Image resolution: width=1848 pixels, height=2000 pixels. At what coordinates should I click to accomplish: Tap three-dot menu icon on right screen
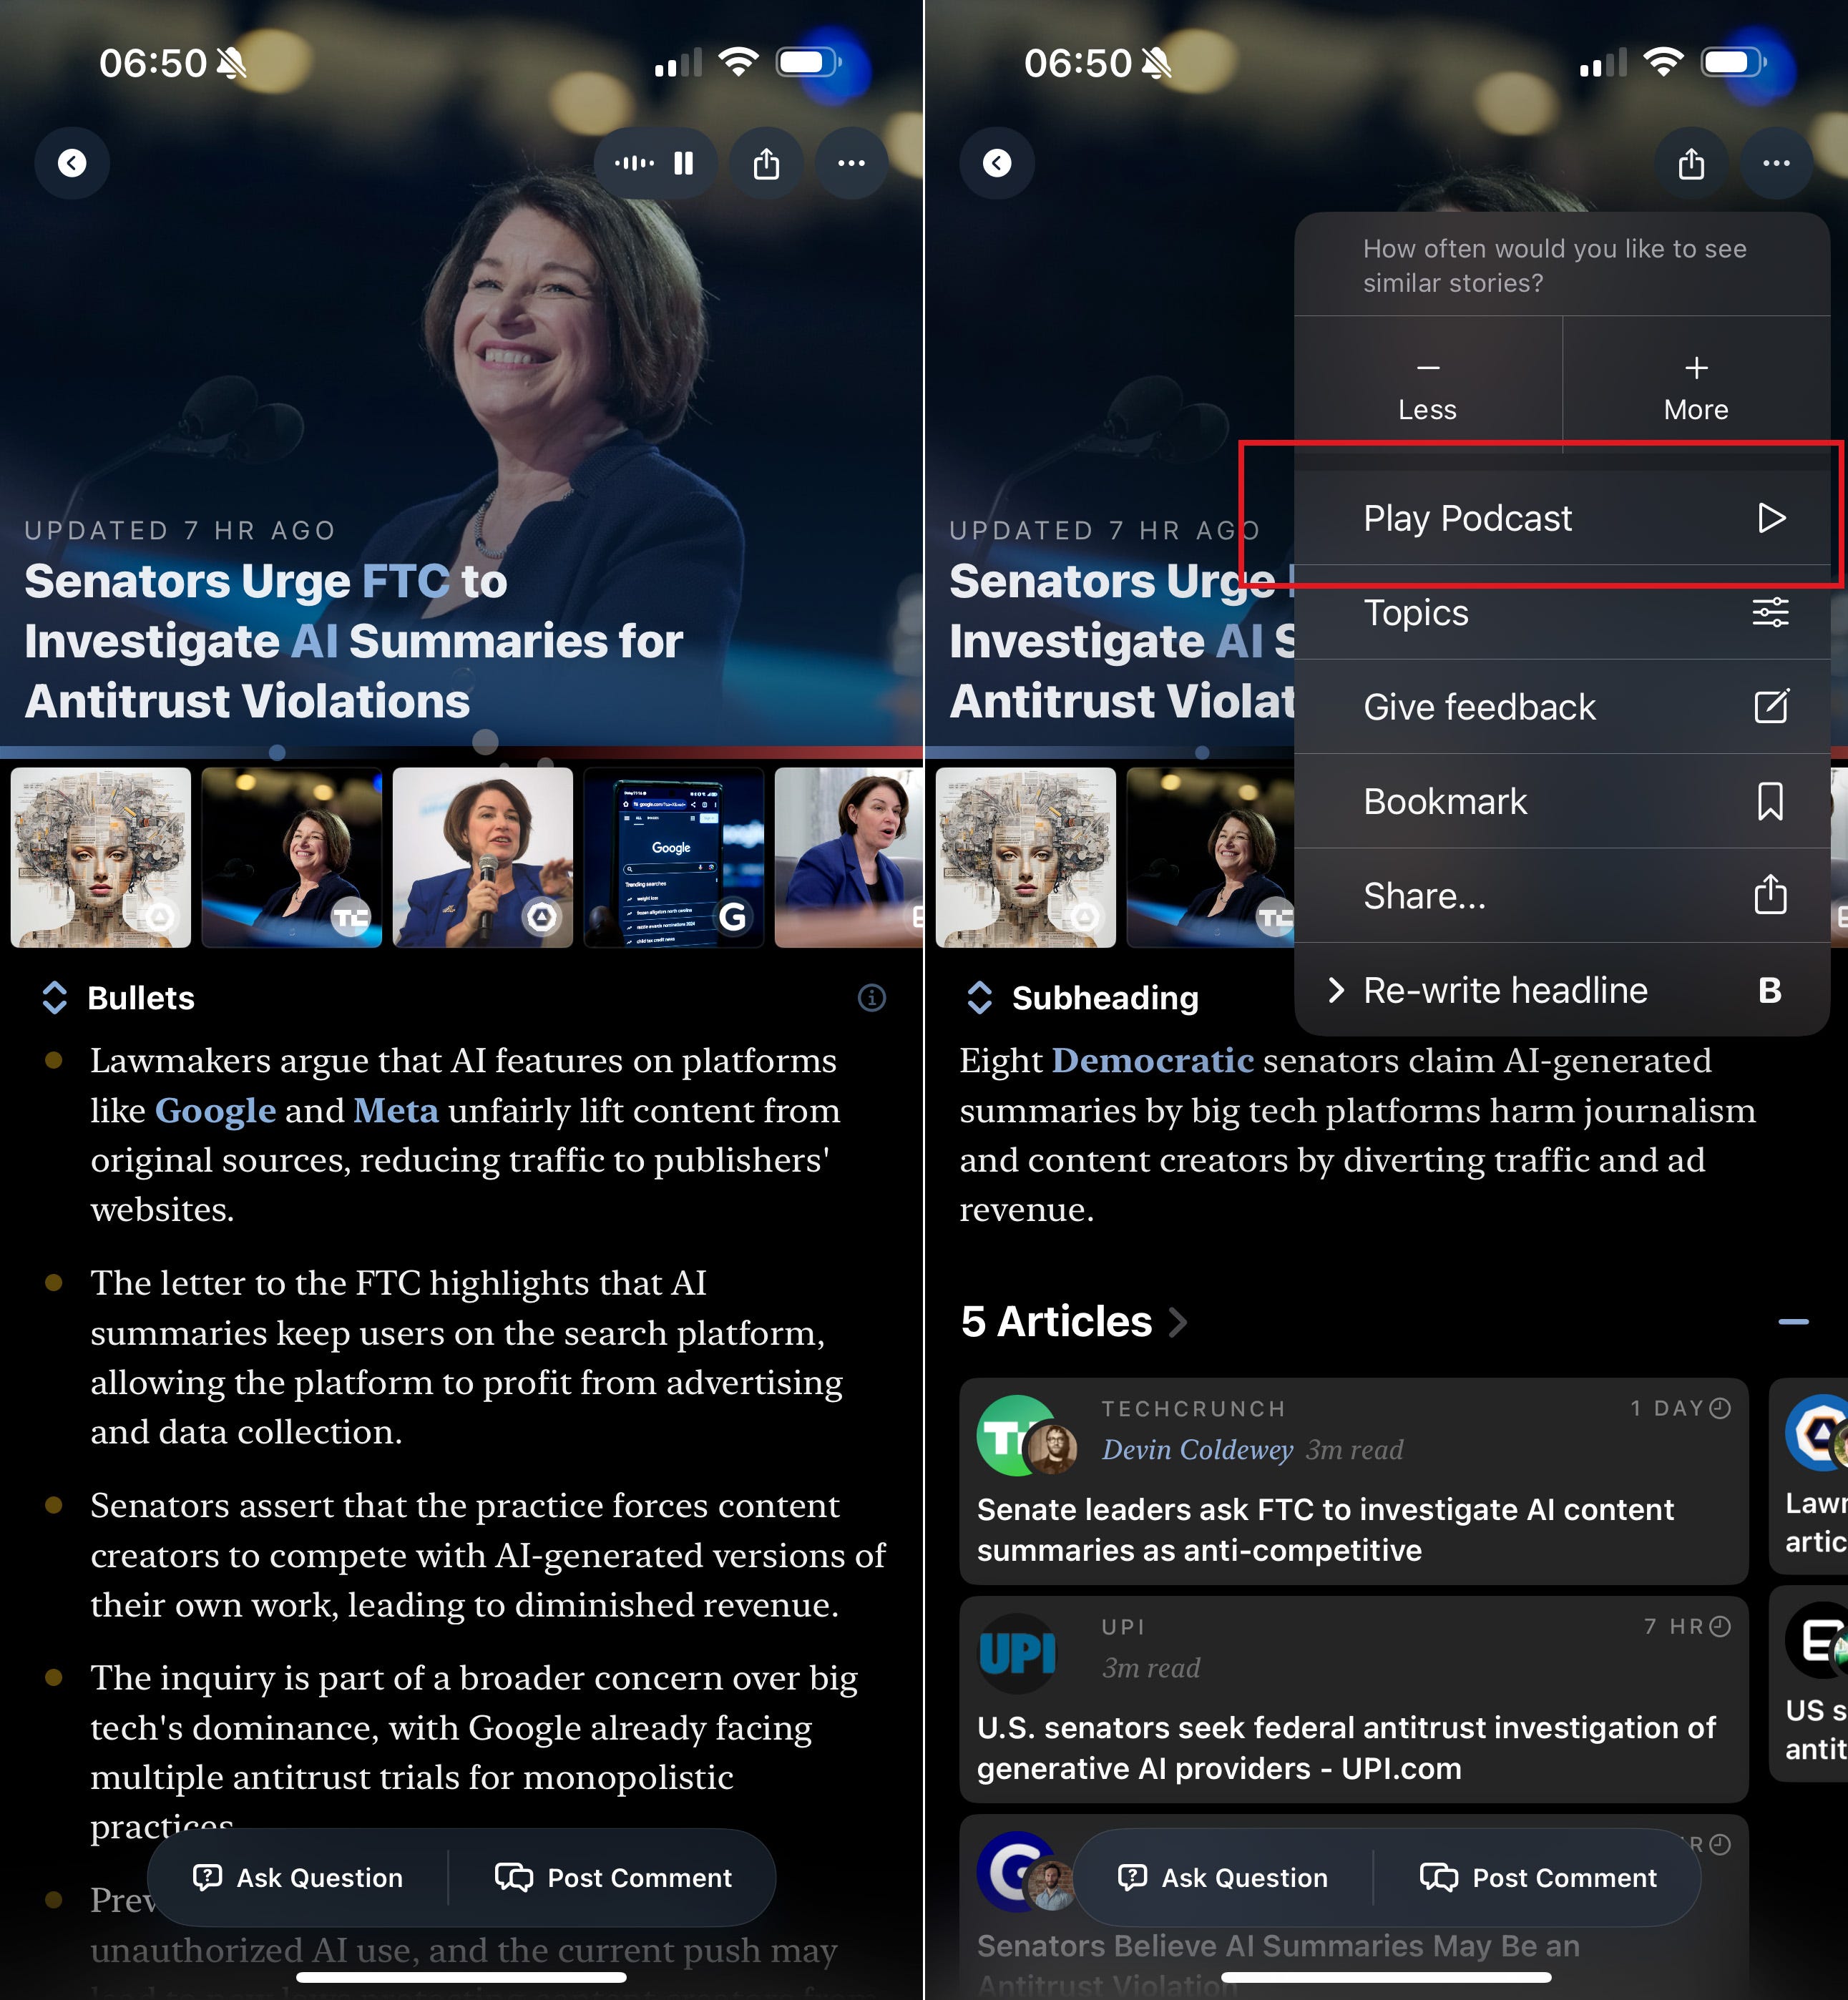point(1776,163)
